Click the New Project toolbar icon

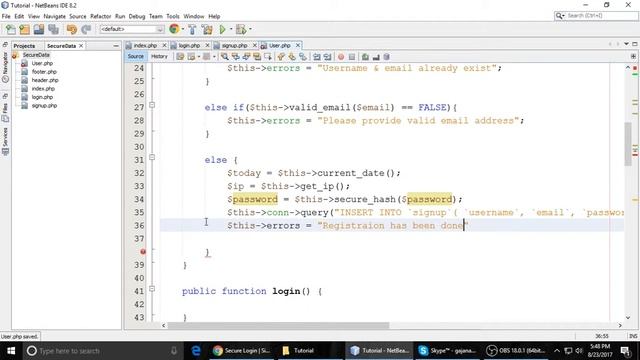[24, 29]
